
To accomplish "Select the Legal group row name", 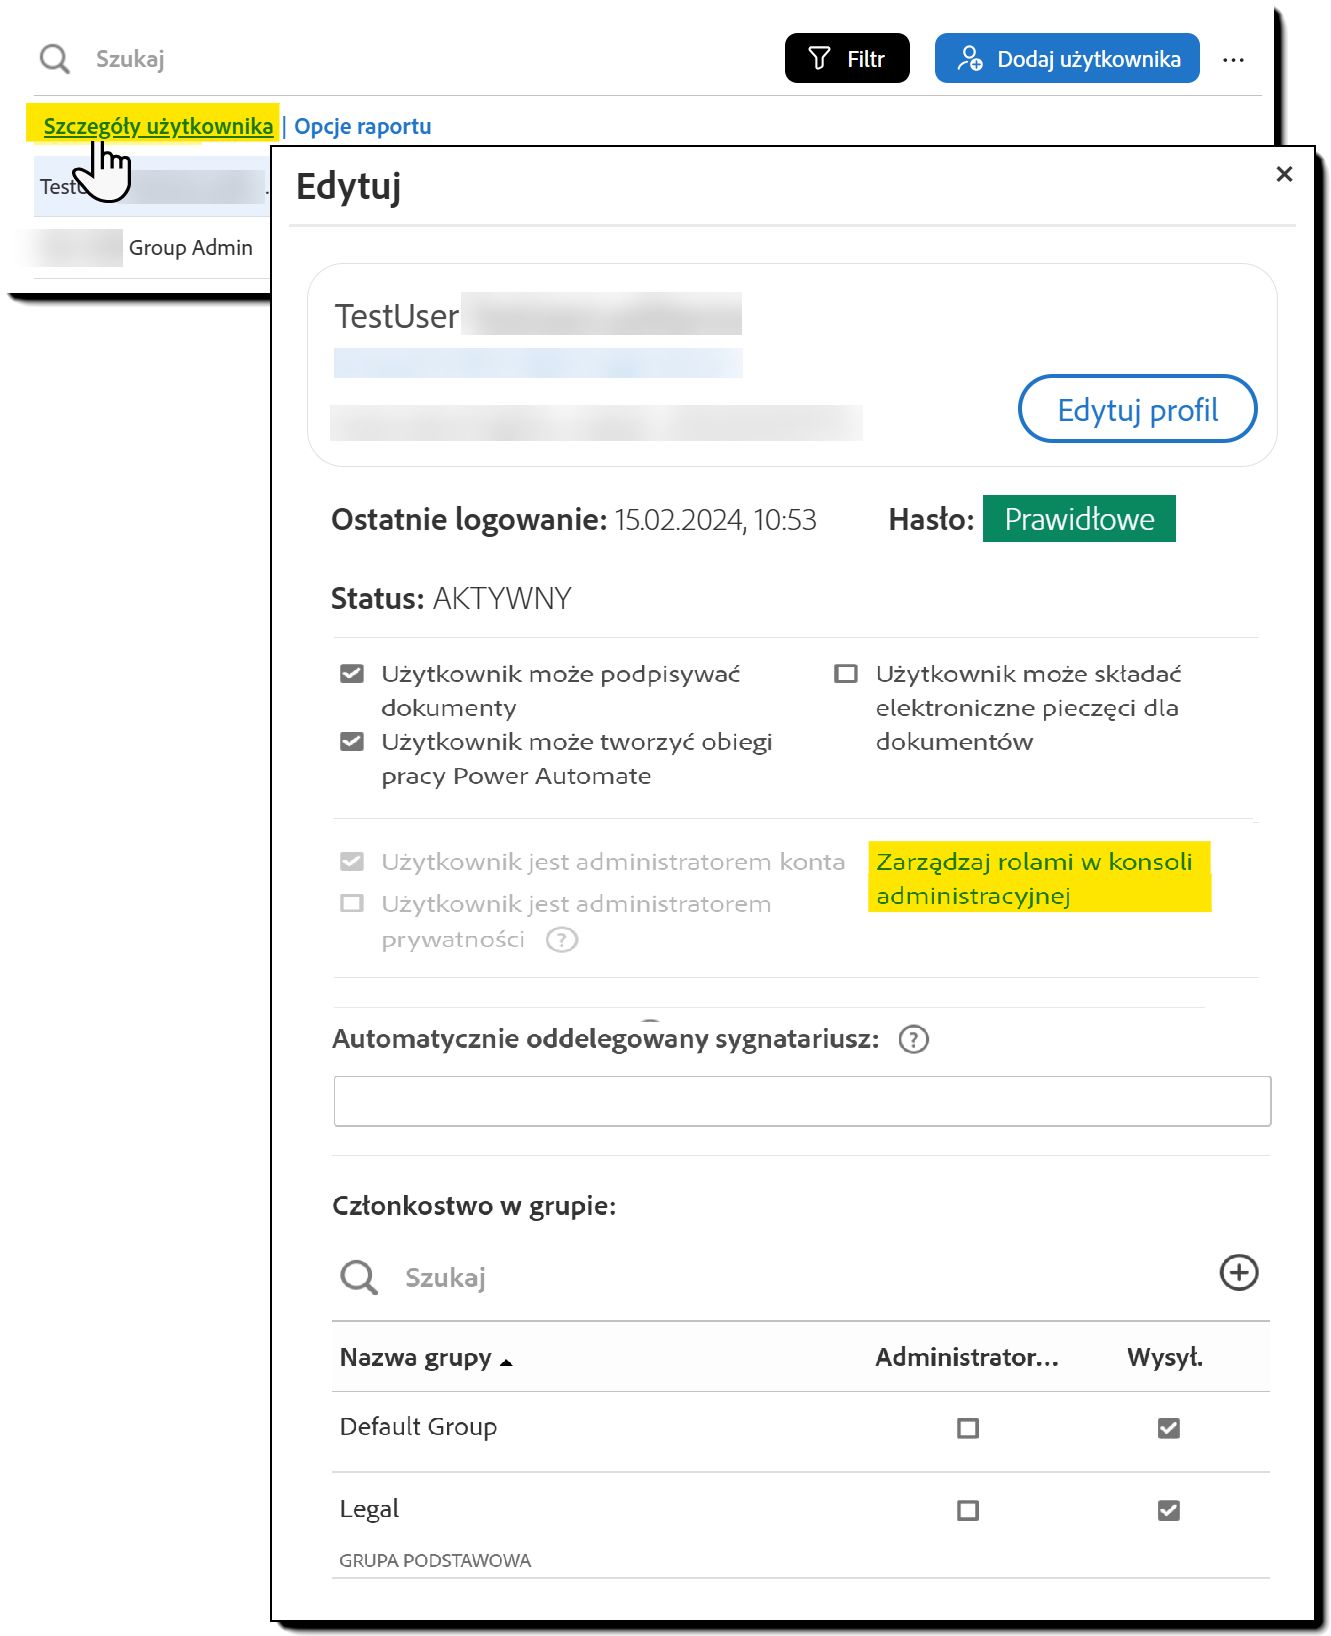I will [x=369, y=1509].
